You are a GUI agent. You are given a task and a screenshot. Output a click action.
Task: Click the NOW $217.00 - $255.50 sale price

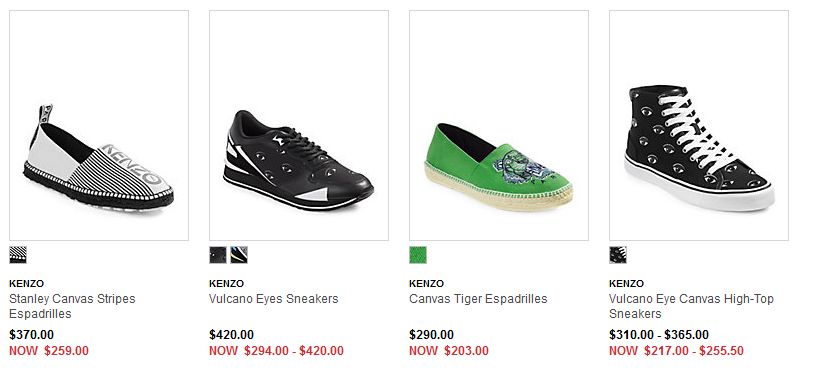(676, 351)
